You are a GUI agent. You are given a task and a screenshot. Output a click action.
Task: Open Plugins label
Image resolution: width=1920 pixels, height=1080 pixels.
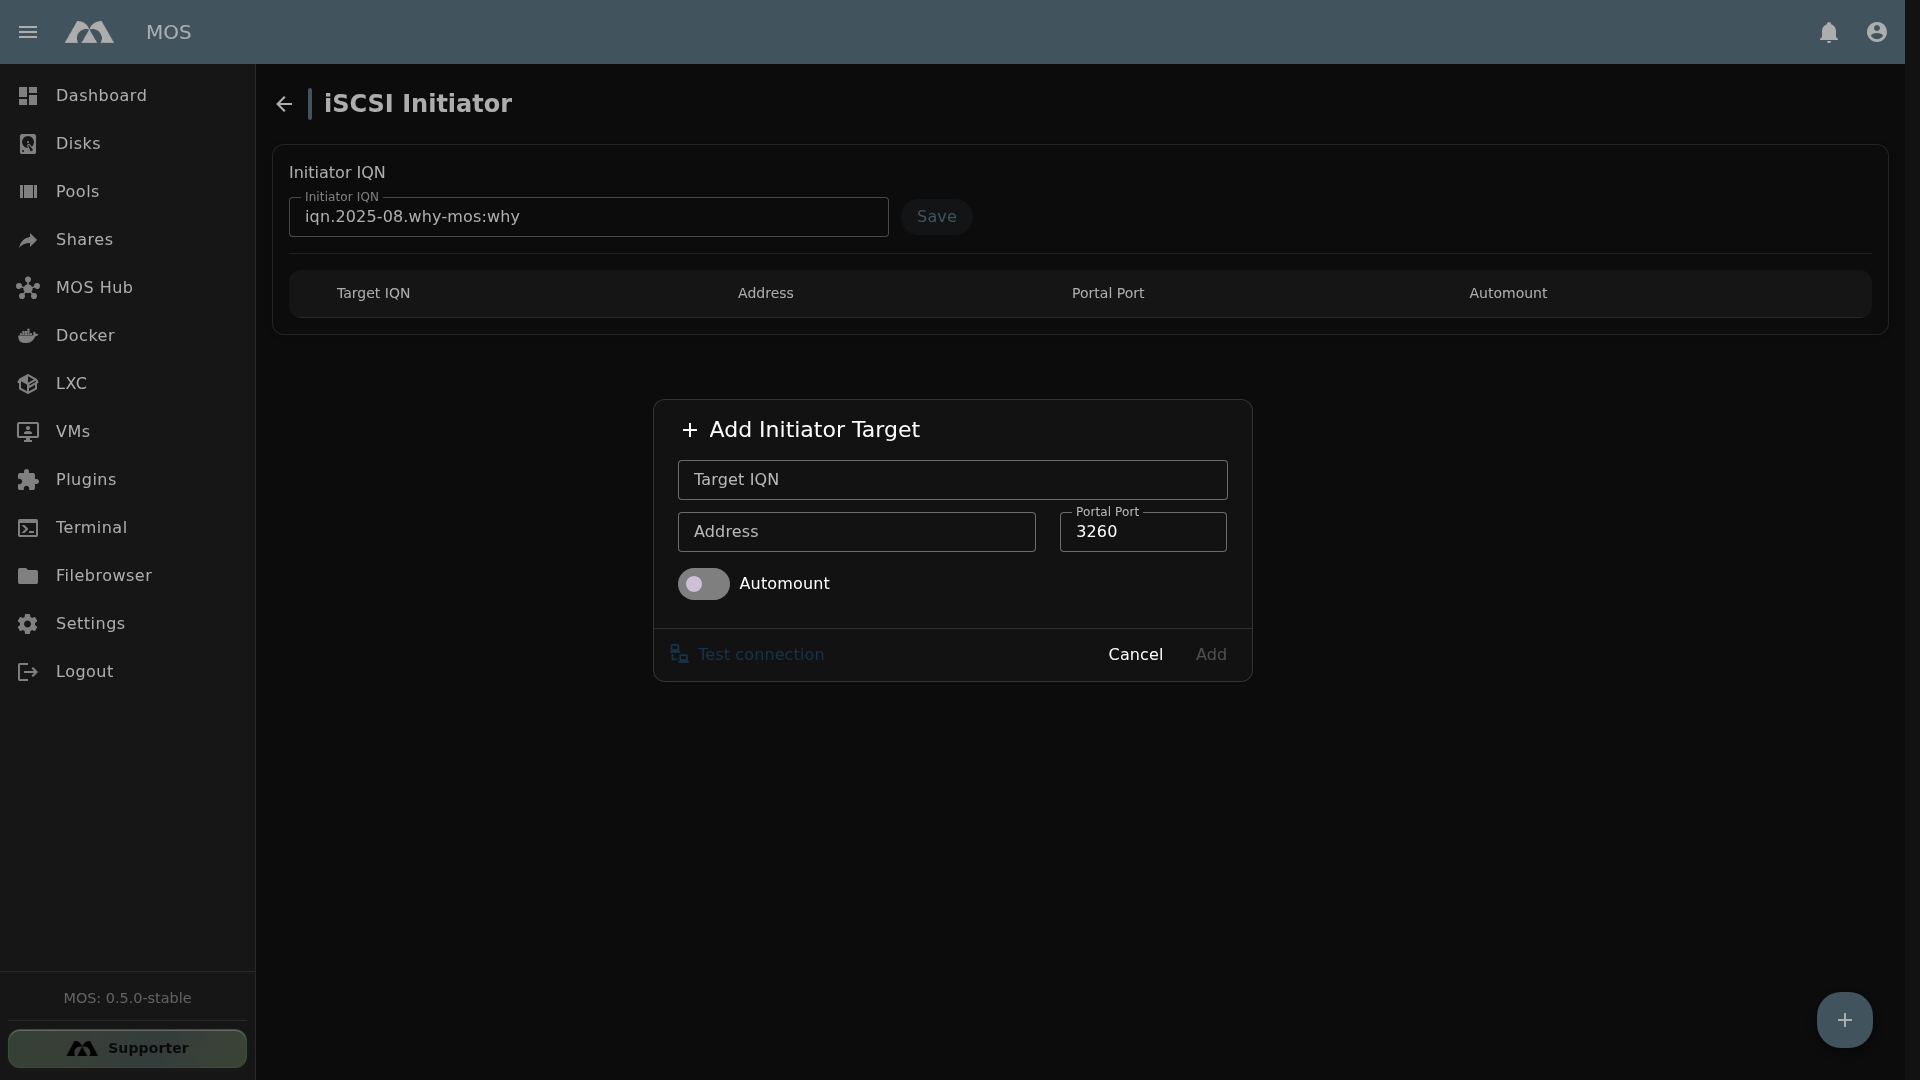click(86, 480)
